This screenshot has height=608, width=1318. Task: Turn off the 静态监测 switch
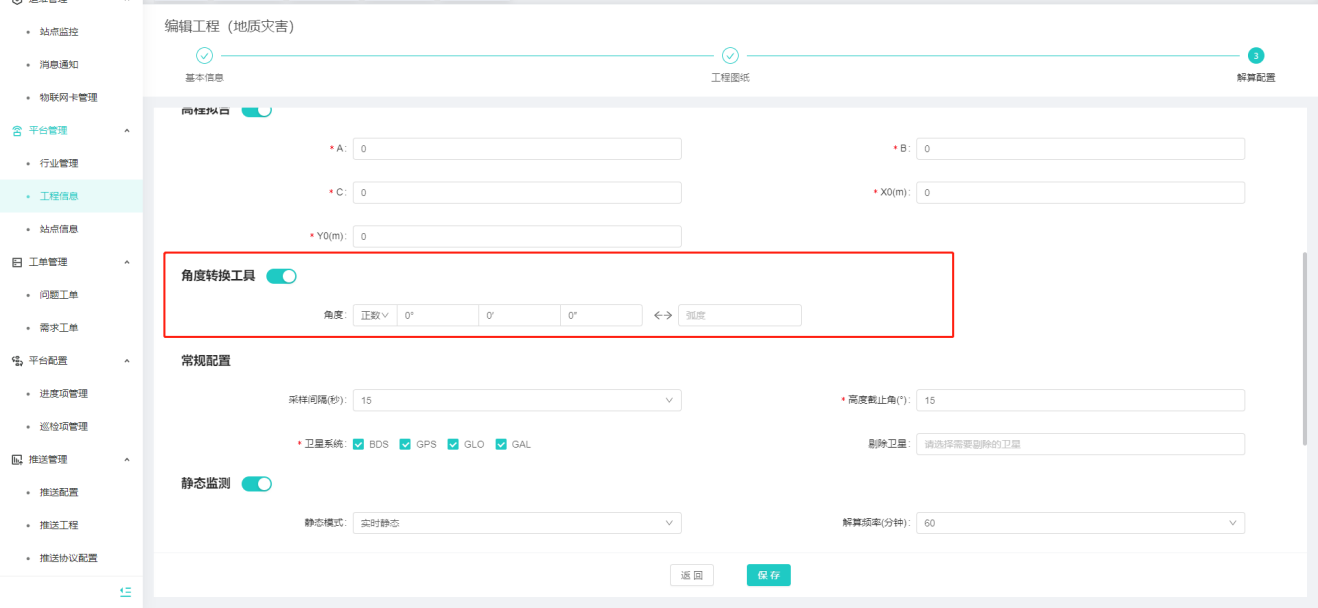(257, 484)
